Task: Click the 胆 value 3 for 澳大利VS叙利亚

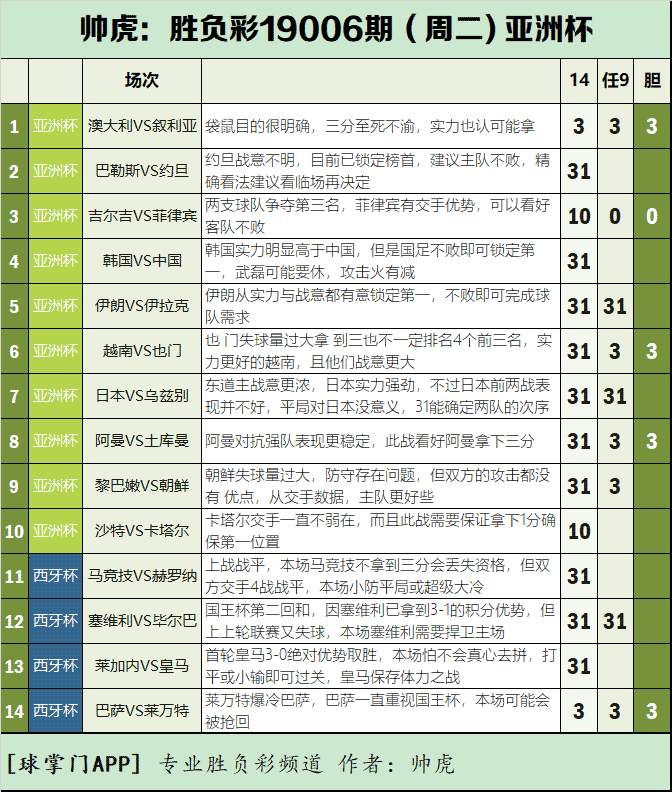Action: 652,126
